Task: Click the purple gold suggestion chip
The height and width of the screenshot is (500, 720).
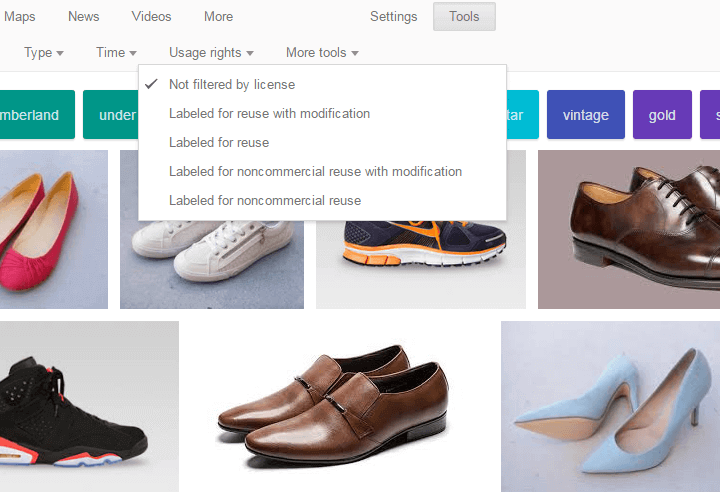Action: pos(662,115)
